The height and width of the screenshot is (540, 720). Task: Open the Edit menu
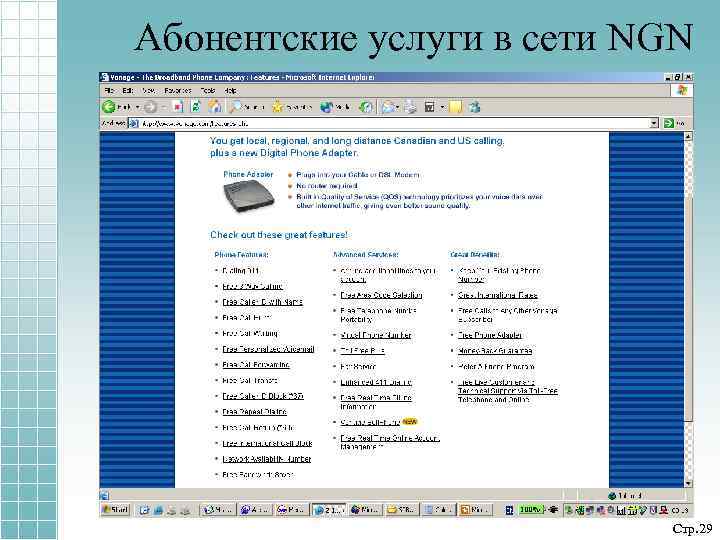pos(128,90)
